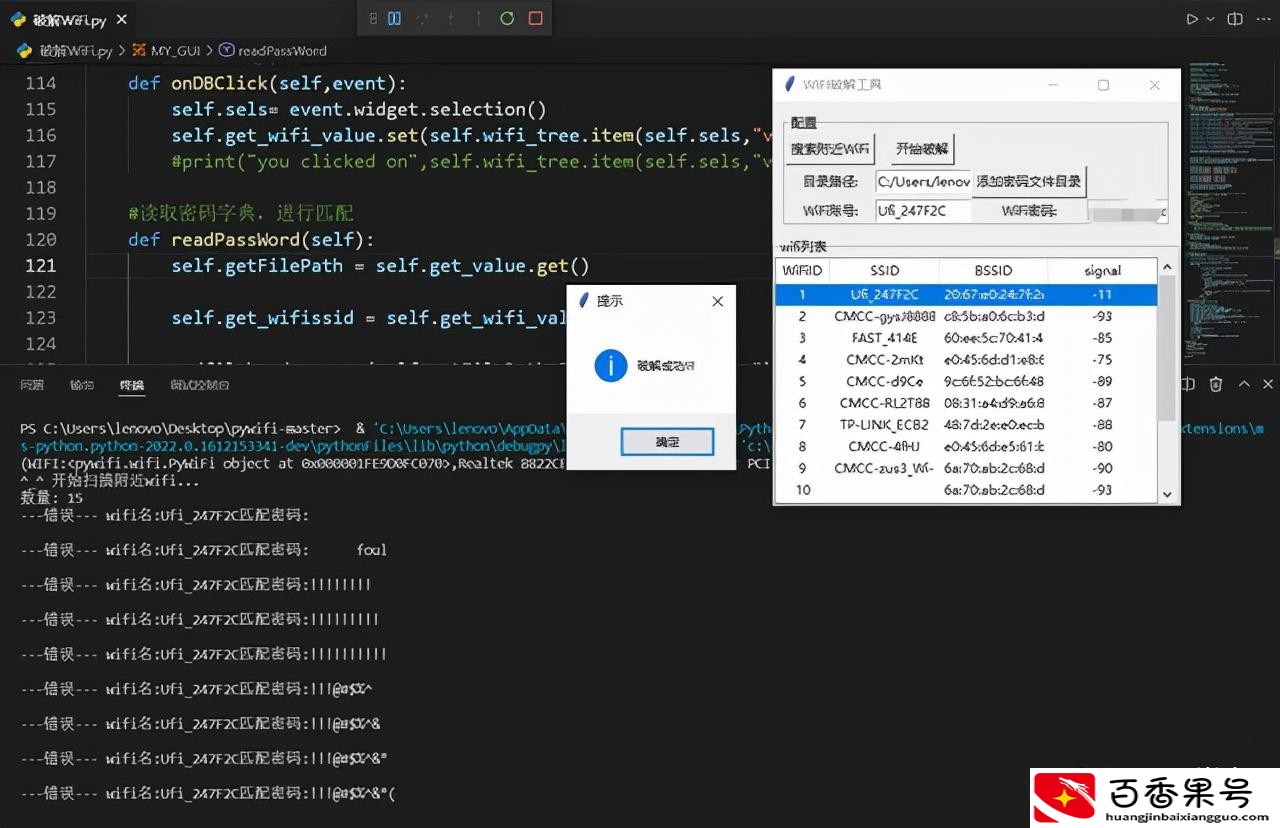Select the Ufi_247F2C wifi row
This screenshot has height=828, width=1280.
[x=966, y=294]
